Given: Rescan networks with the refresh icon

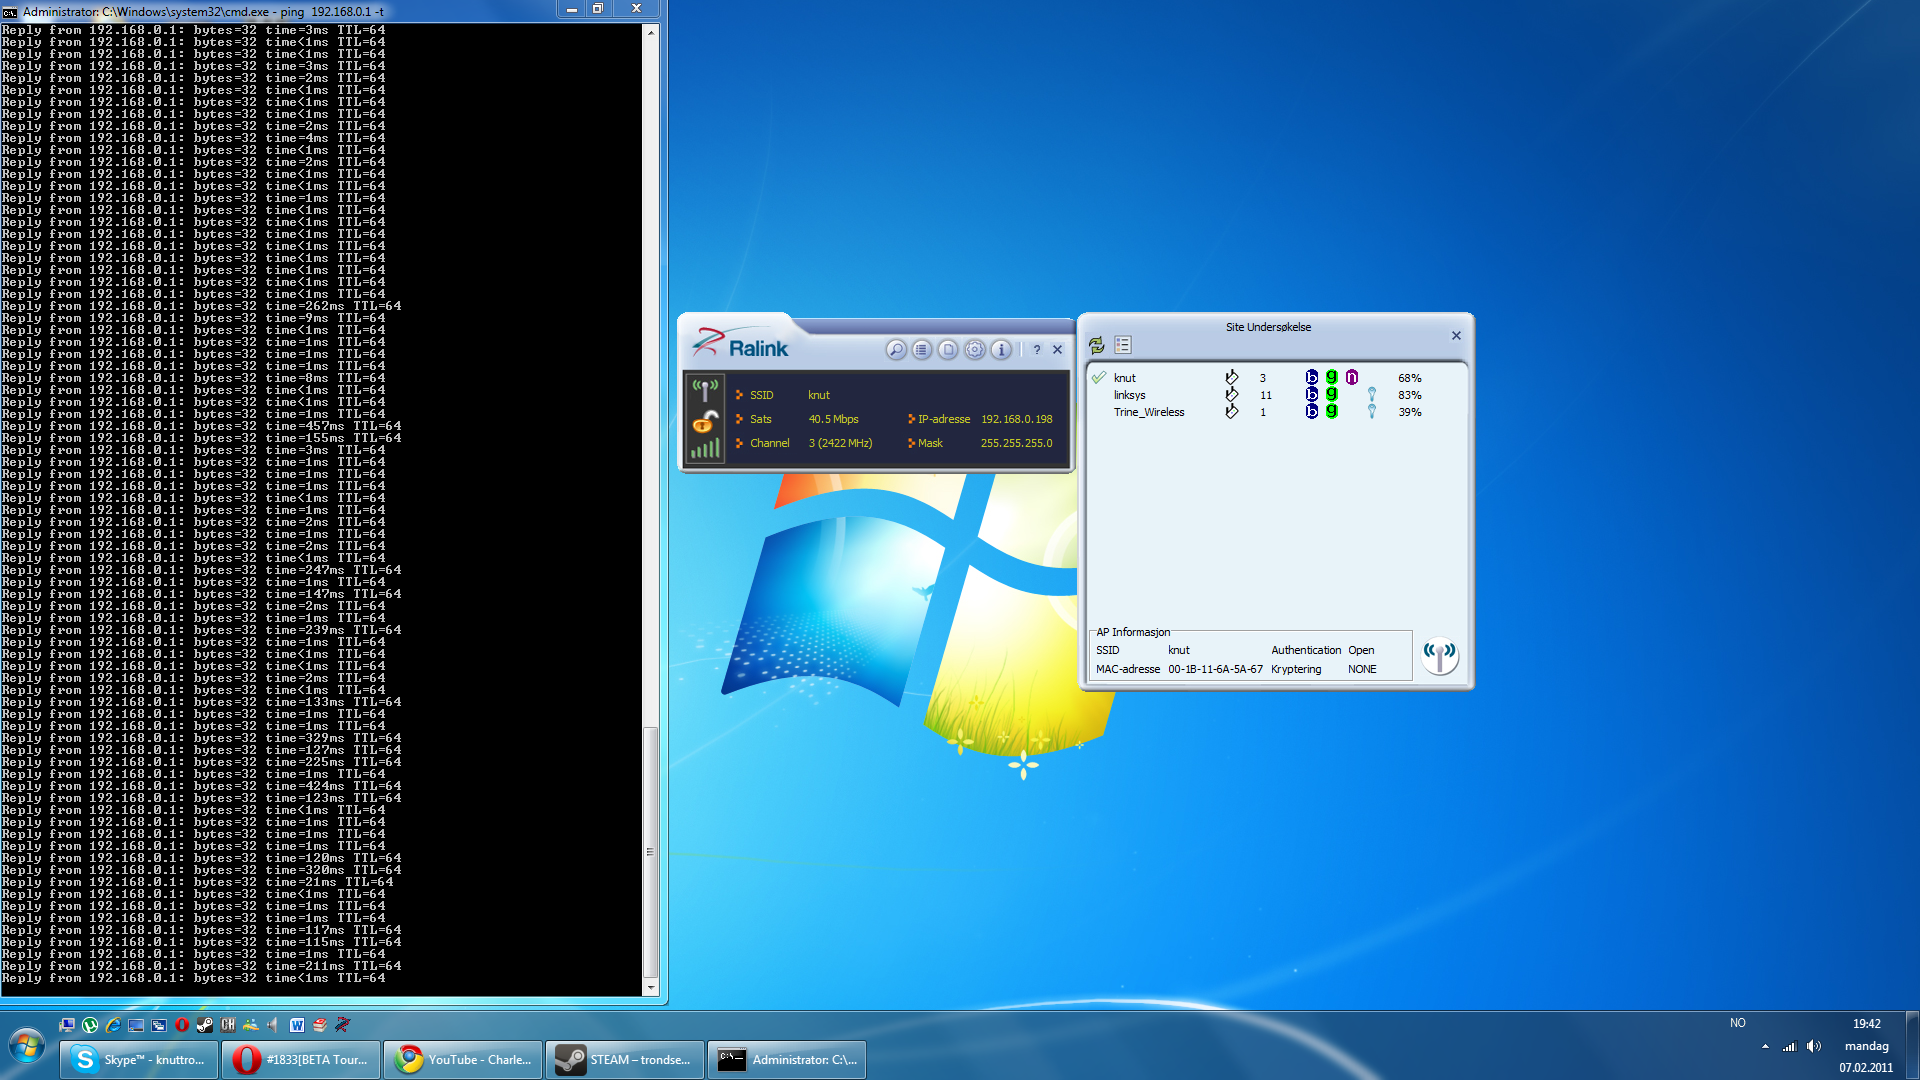Looking at the screenshot, I should (1097, 345).
